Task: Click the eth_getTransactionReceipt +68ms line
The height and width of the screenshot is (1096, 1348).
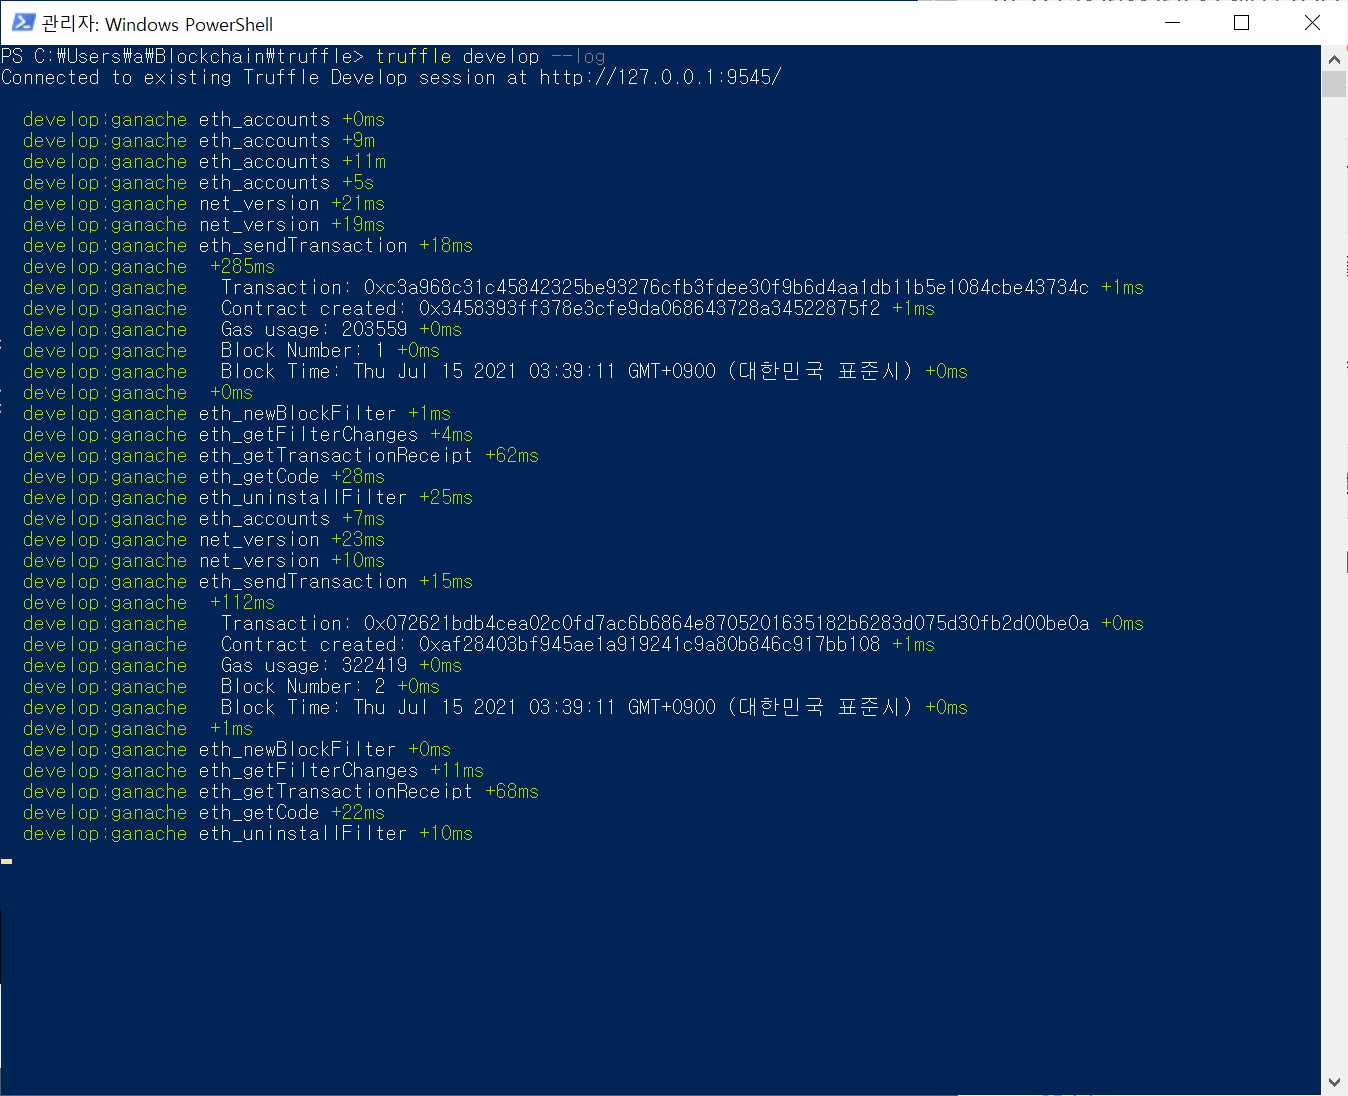Action: pos(281,791)
